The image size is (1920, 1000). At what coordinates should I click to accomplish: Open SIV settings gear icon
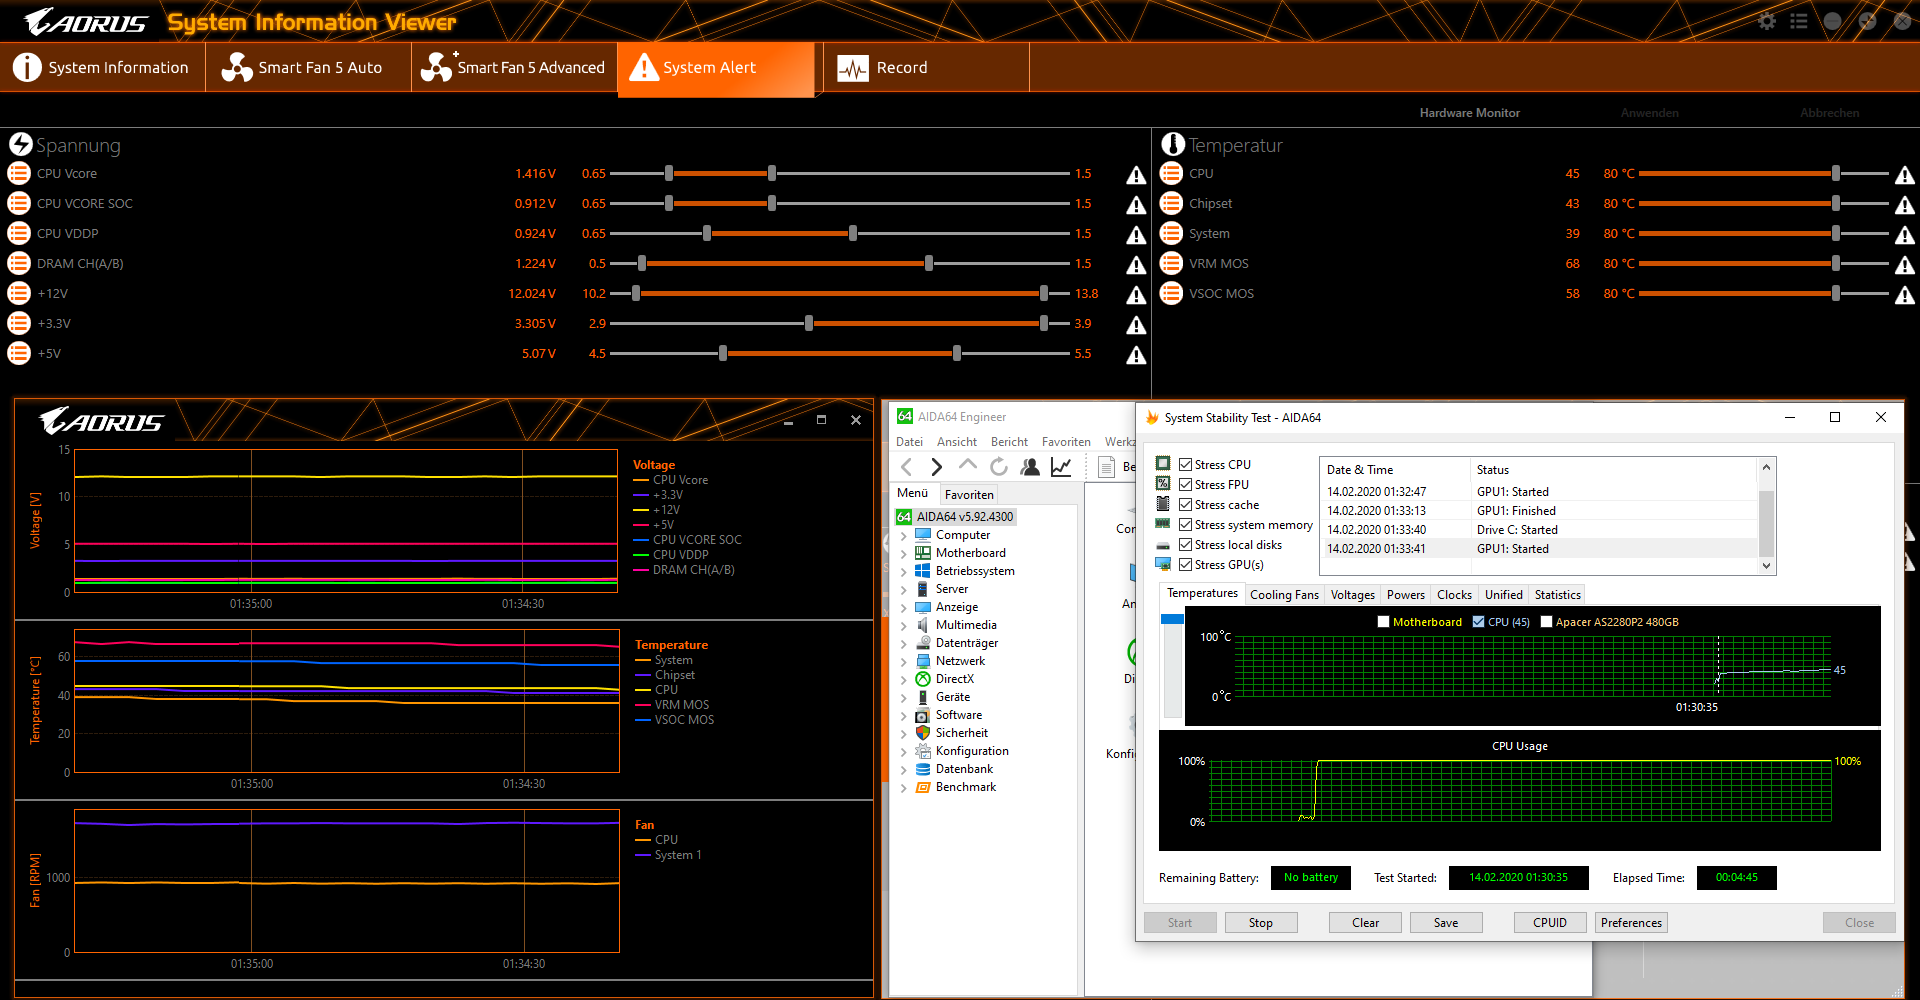point(1767,21)
